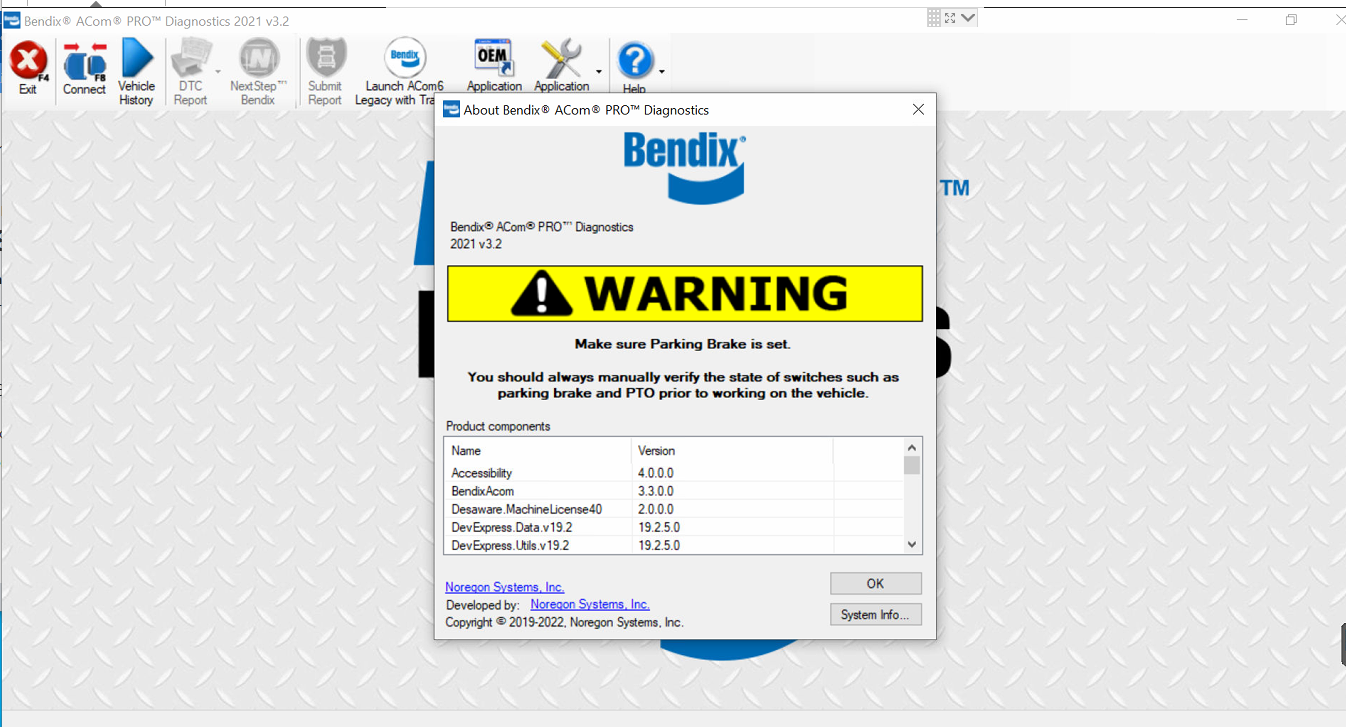Image resolution: width=1346 pixels, height=727 pixels.
Task: Expand the Help dropdown arrow
Action: pos(661,72)
